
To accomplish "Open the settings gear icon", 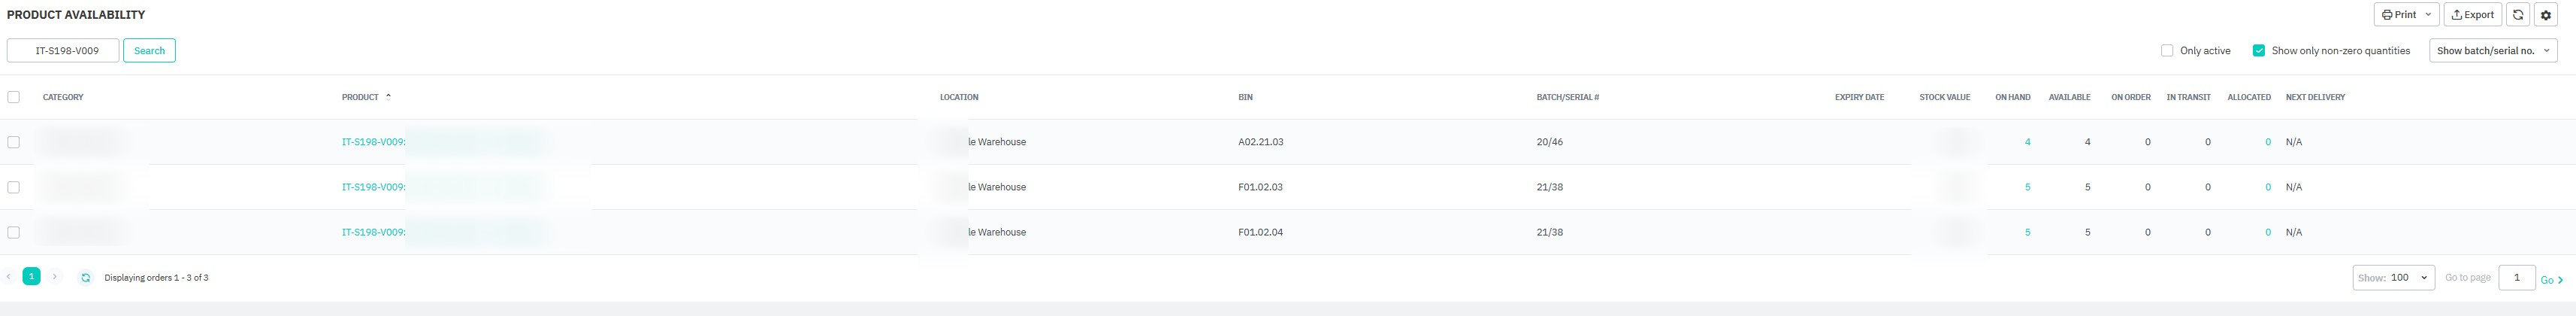I will point(2546,15).
